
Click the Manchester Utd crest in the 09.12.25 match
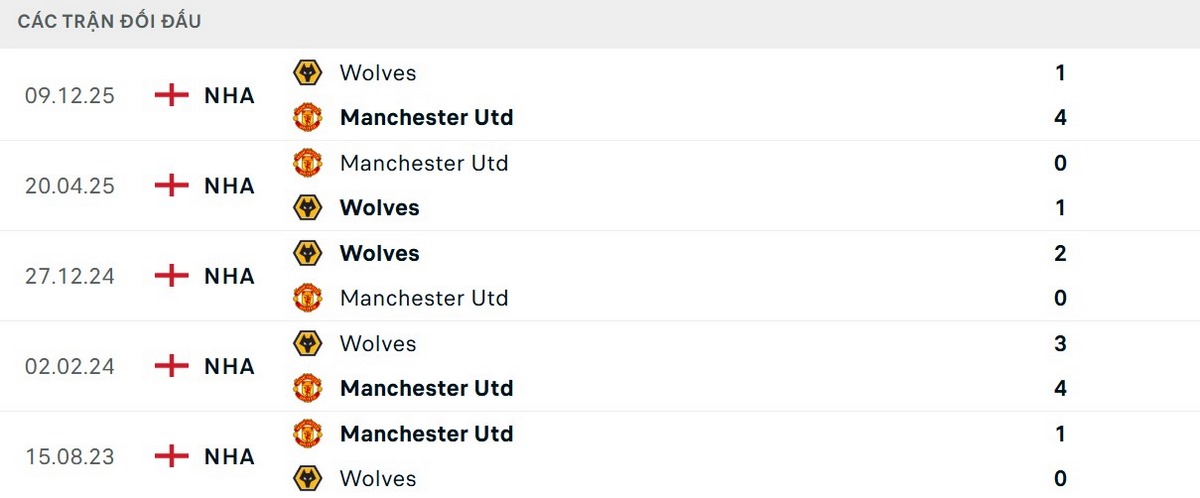307,117
